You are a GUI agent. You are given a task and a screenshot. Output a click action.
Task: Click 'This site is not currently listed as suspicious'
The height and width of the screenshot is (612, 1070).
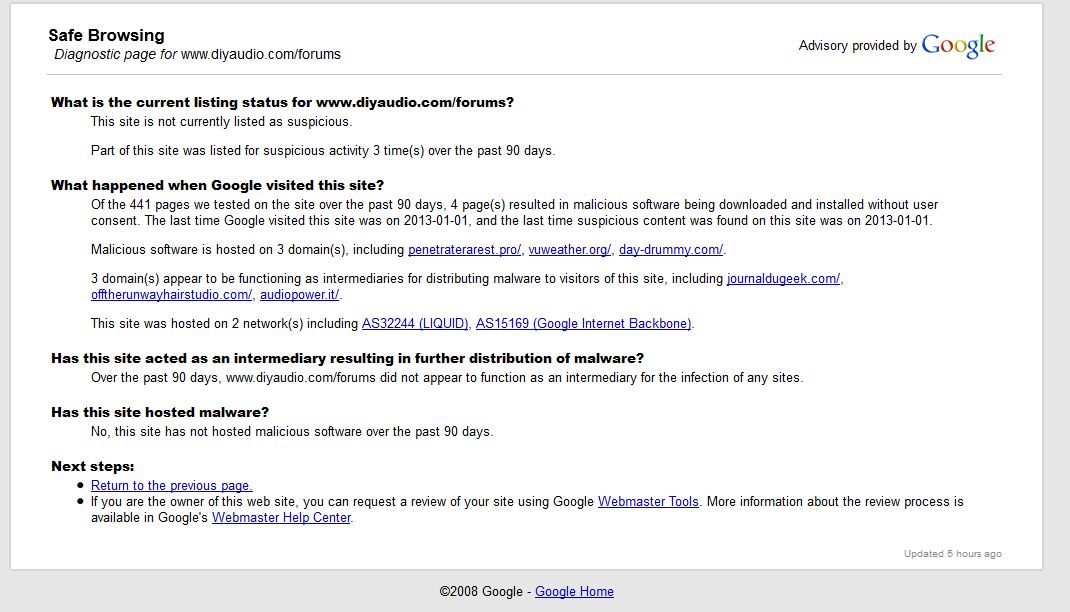pyautogui.click(x=222, y=121)
